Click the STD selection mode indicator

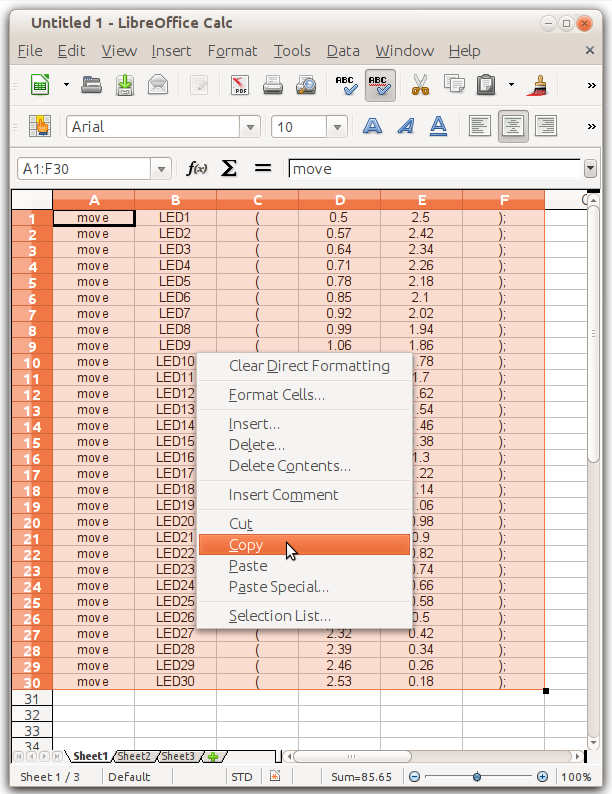pos(241,777)
